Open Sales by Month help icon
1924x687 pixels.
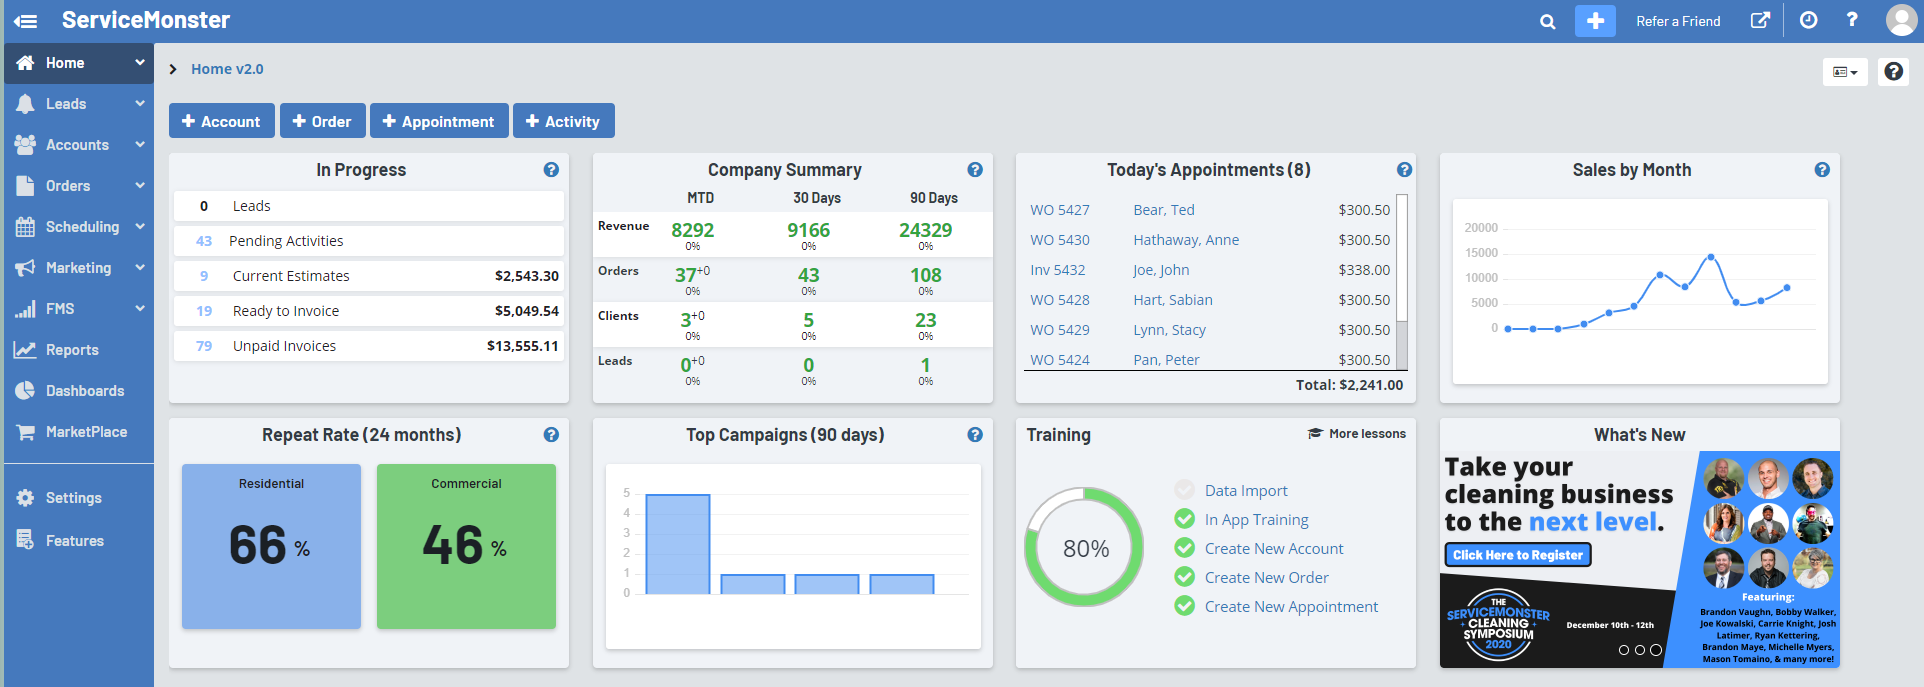point(1822,170)
